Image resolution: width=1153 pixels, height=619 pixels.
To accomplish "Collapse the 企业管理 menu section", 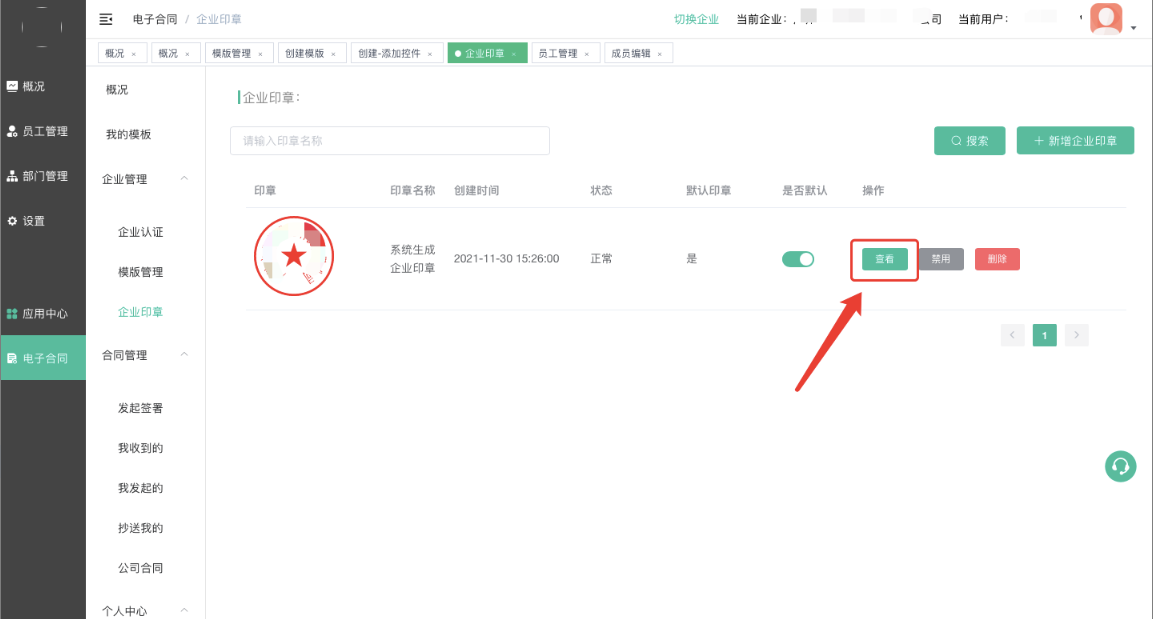I will pyautogui.click(x=184, y=179).
